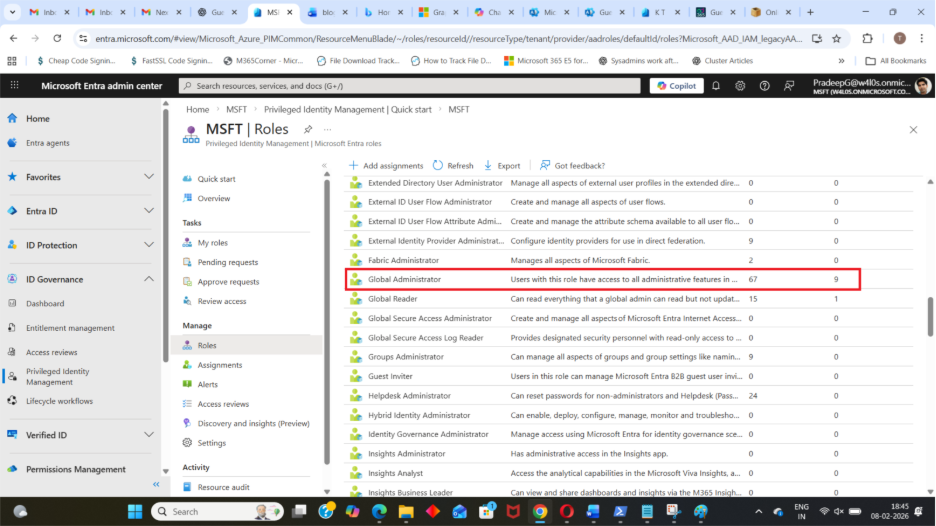Viewport: 936px width, 526px height.
Task: Expand the ID Protection section
Action: tap(148, 245)
